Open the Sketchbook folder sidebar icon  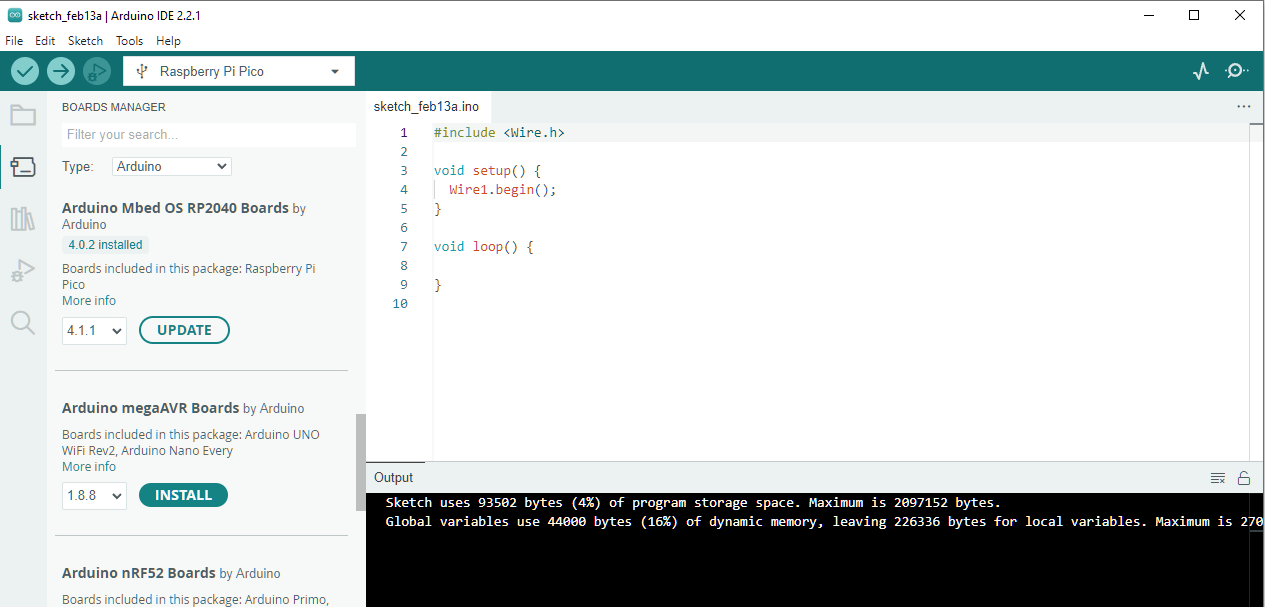22,115
